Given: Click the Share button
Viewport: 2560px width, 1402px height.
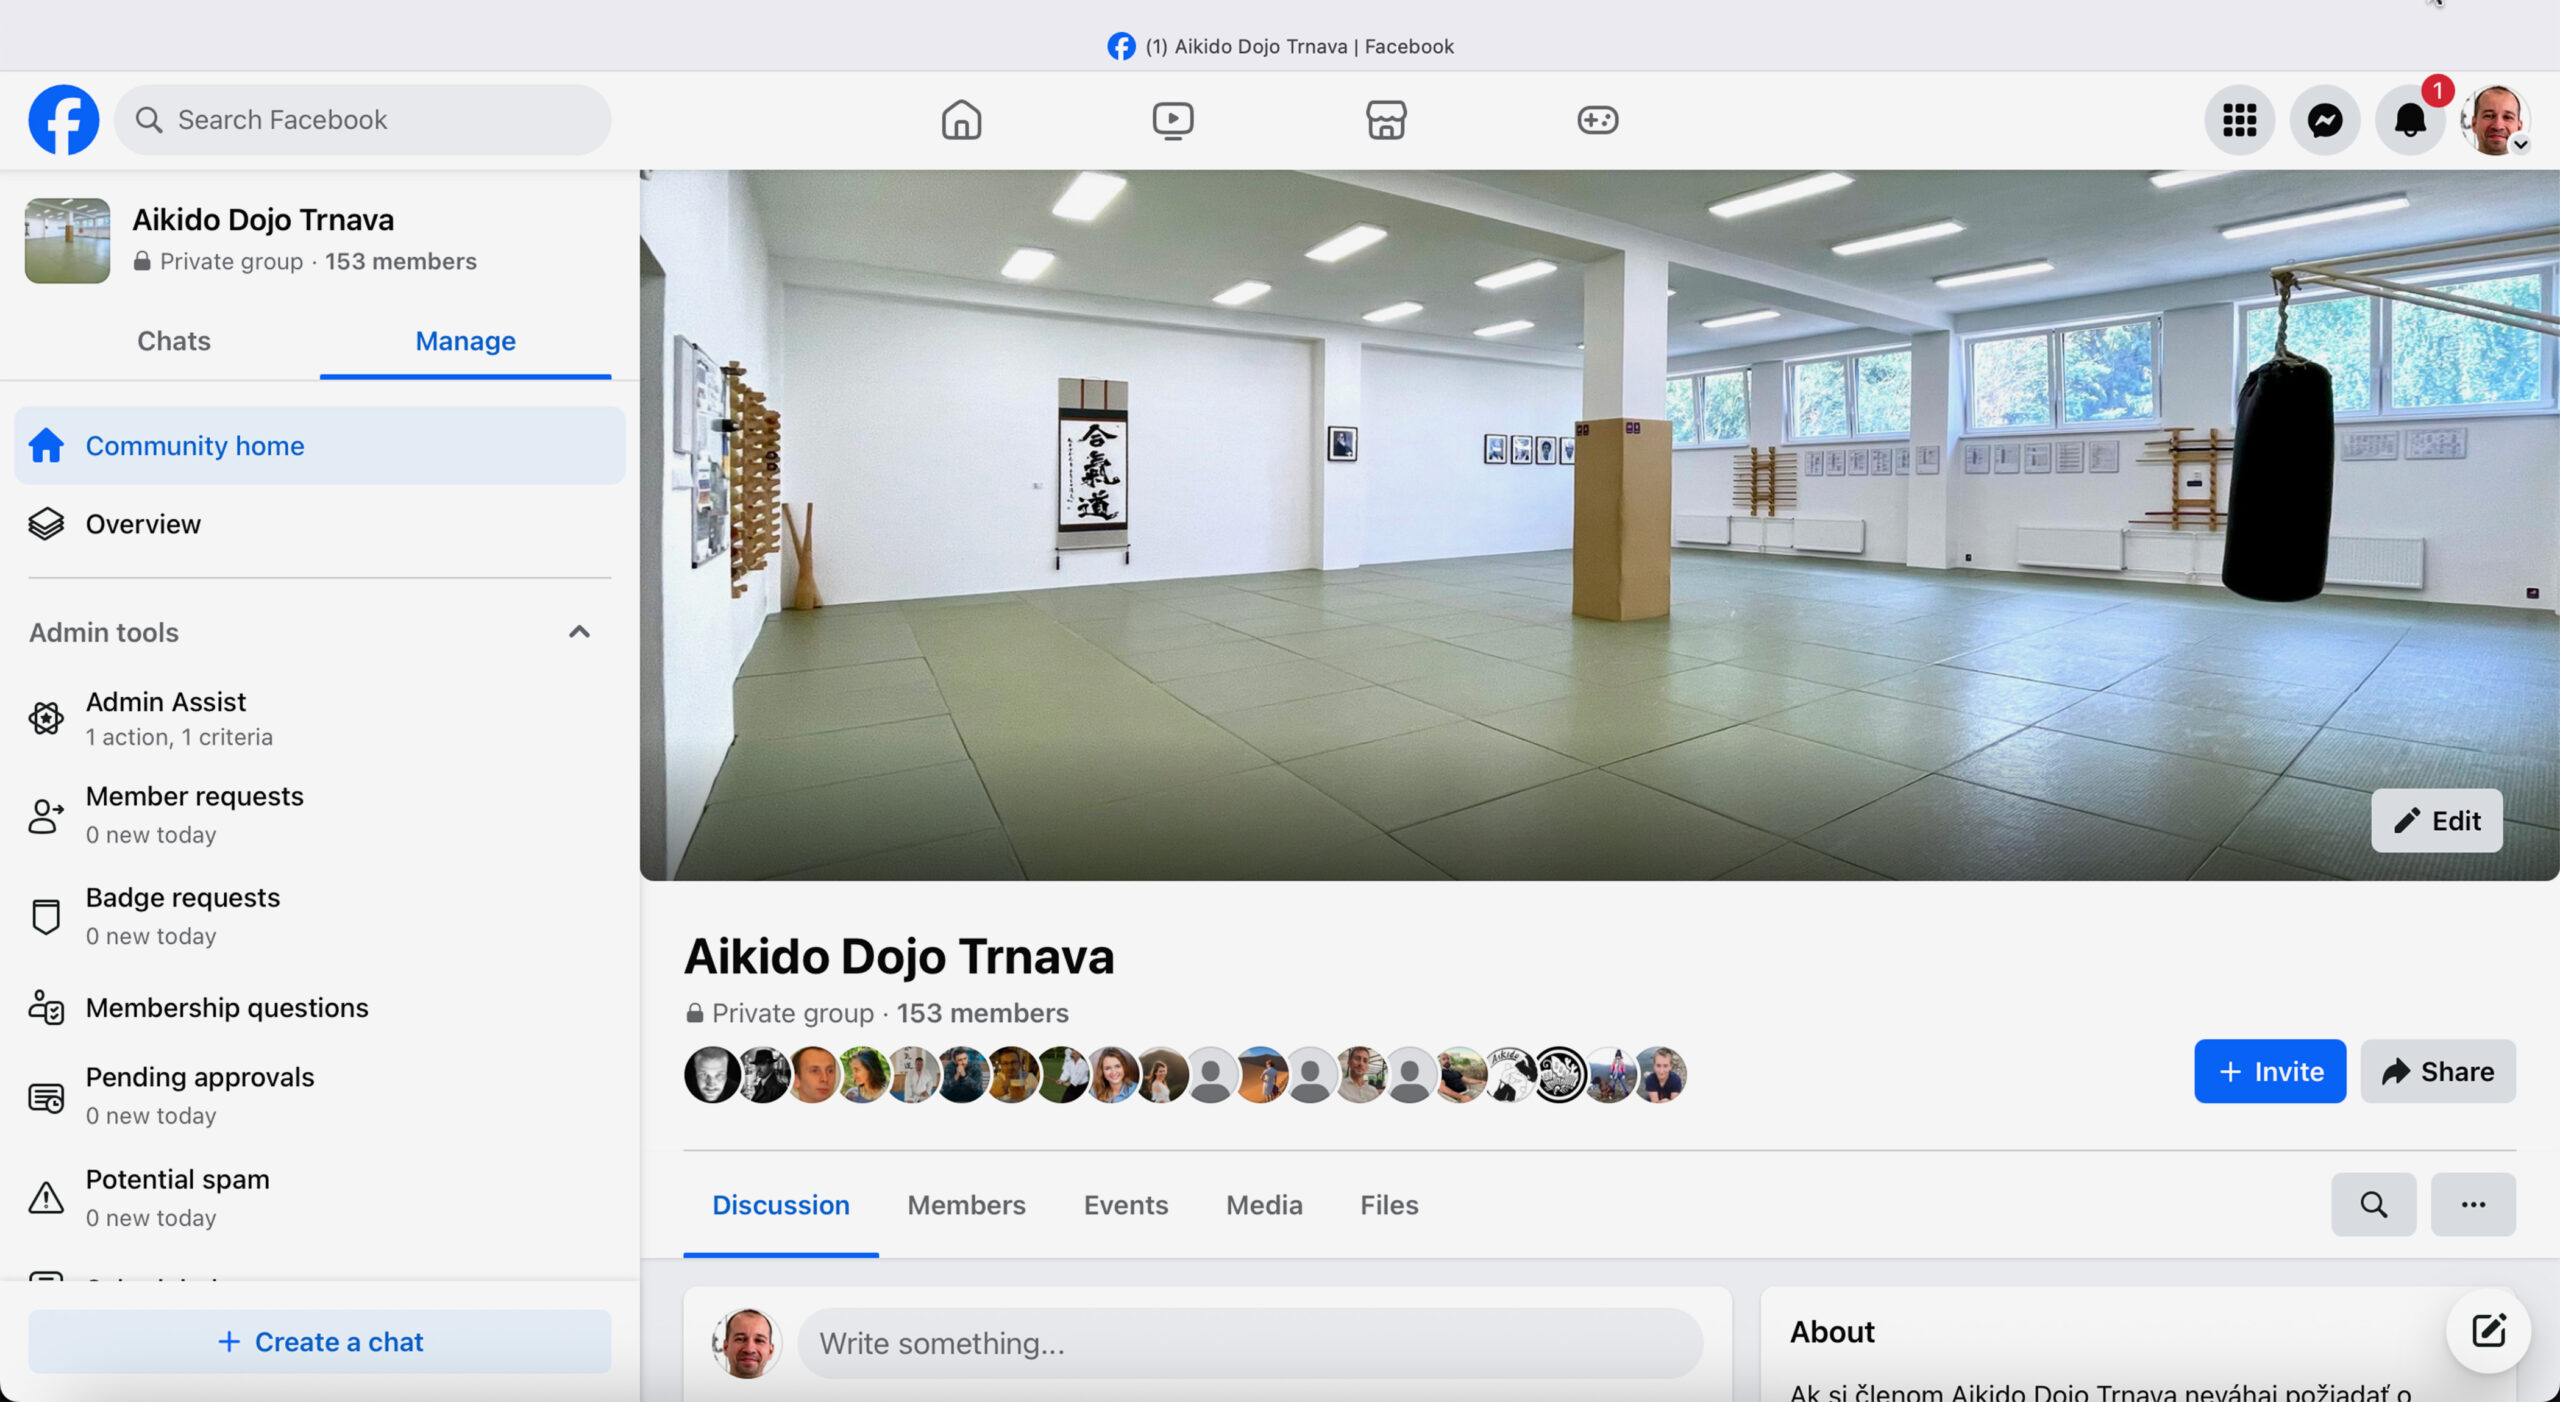Looking at the screenshot, I should click(2438, 1072).
